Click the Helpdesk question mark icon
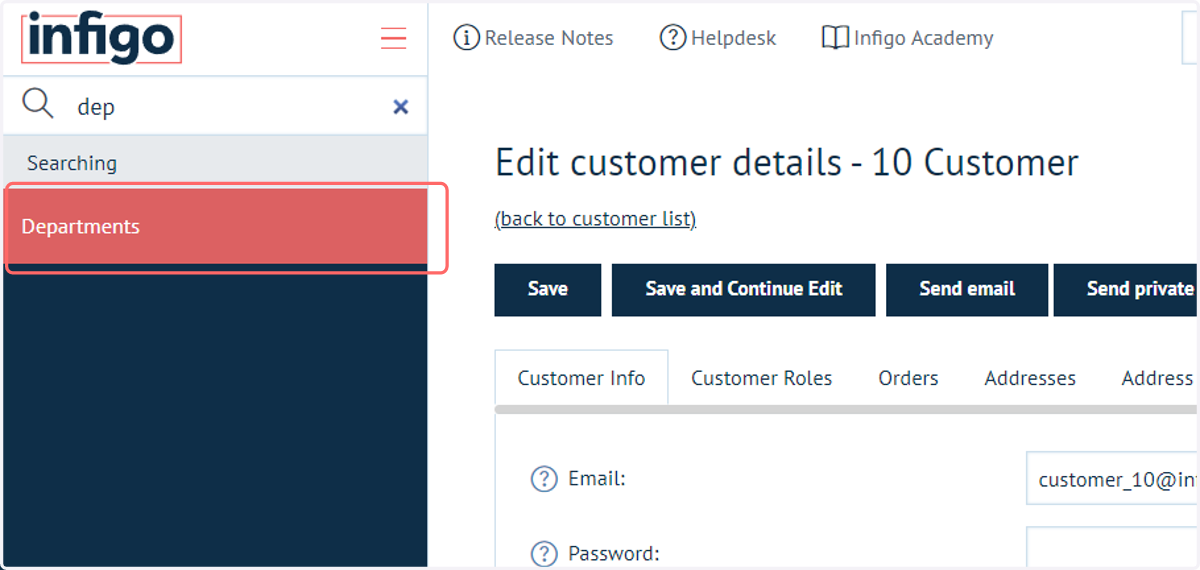 pyautogui.click(x=673, y=38)
